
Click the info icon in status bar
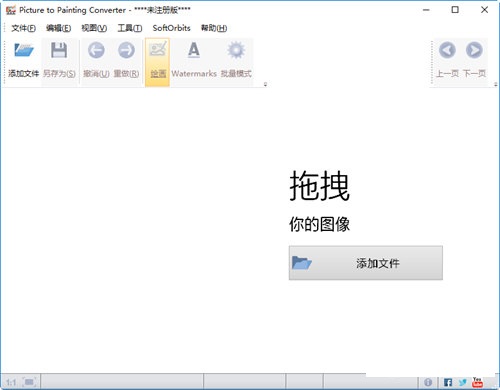point(428,382)
